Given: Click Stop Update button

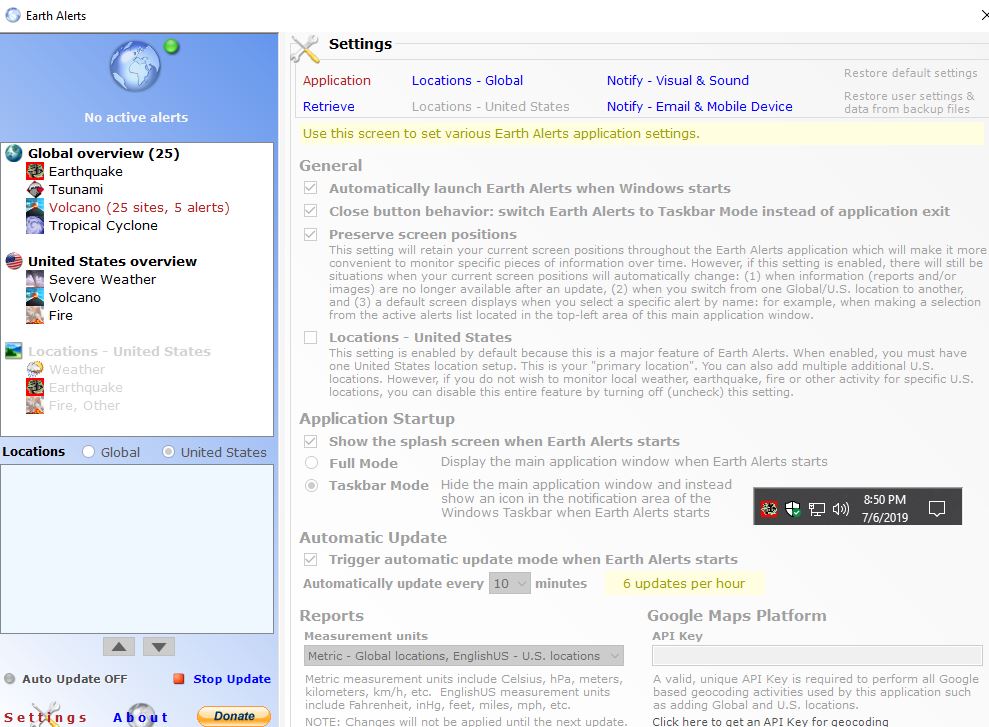Looking at the screenshot, I should pos(232,679).
